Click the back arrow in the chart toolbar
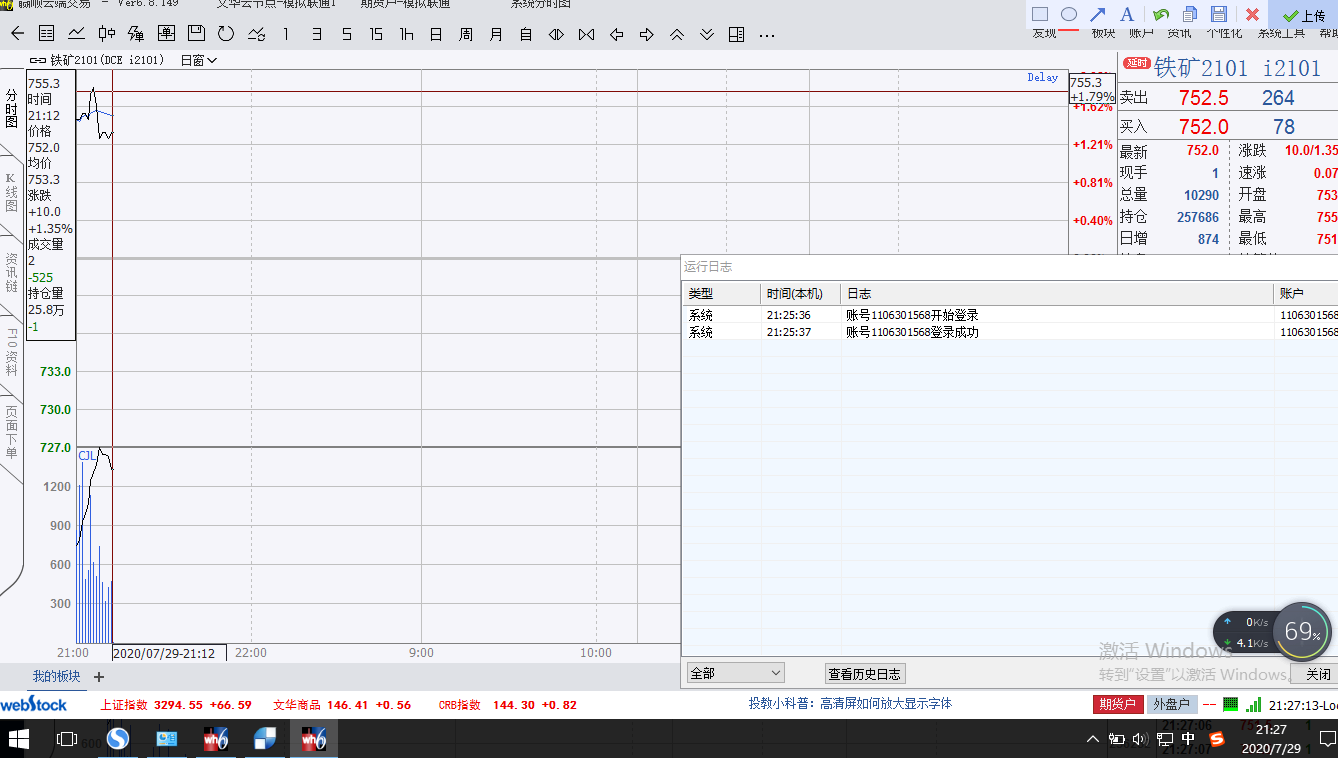This screenshot has height=758, width=1338. (x=17, y=34)
